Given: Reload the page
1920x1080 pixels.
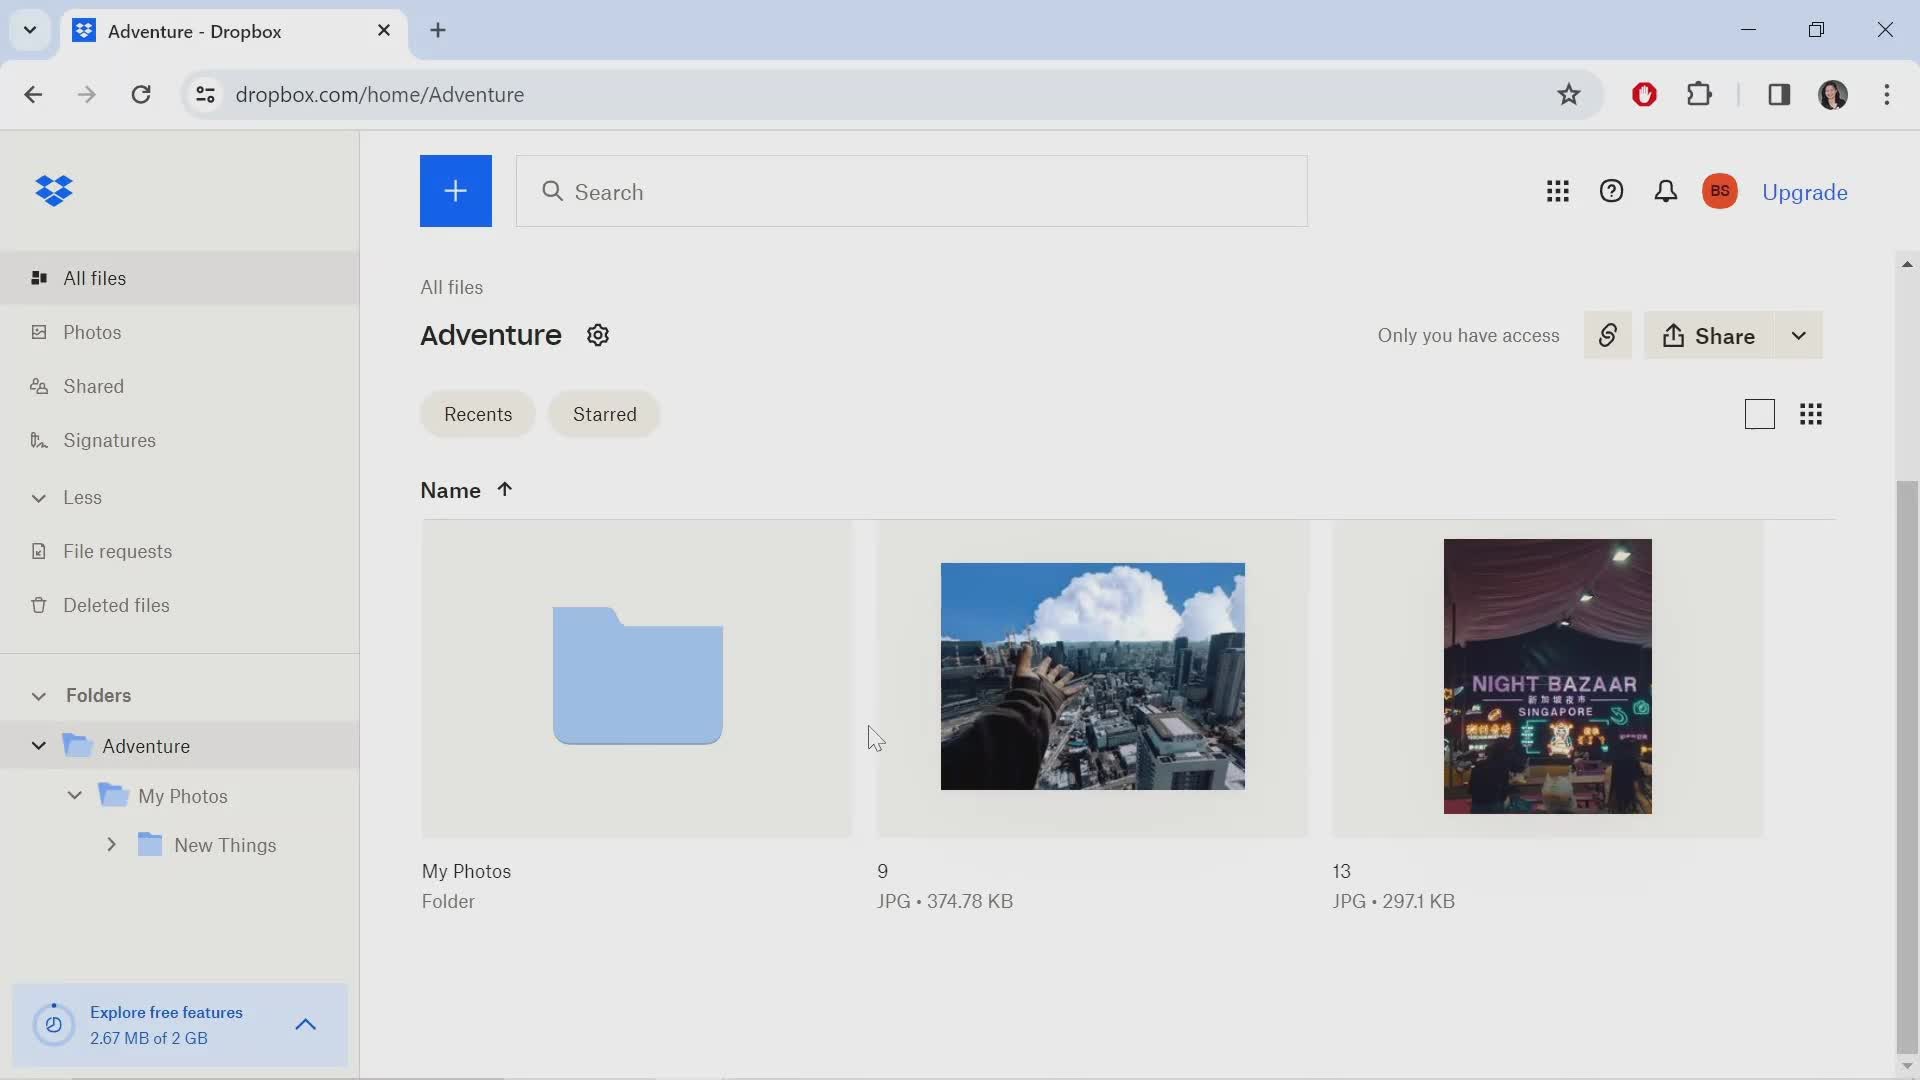Looking at the screenshot, I should (141, 94).
